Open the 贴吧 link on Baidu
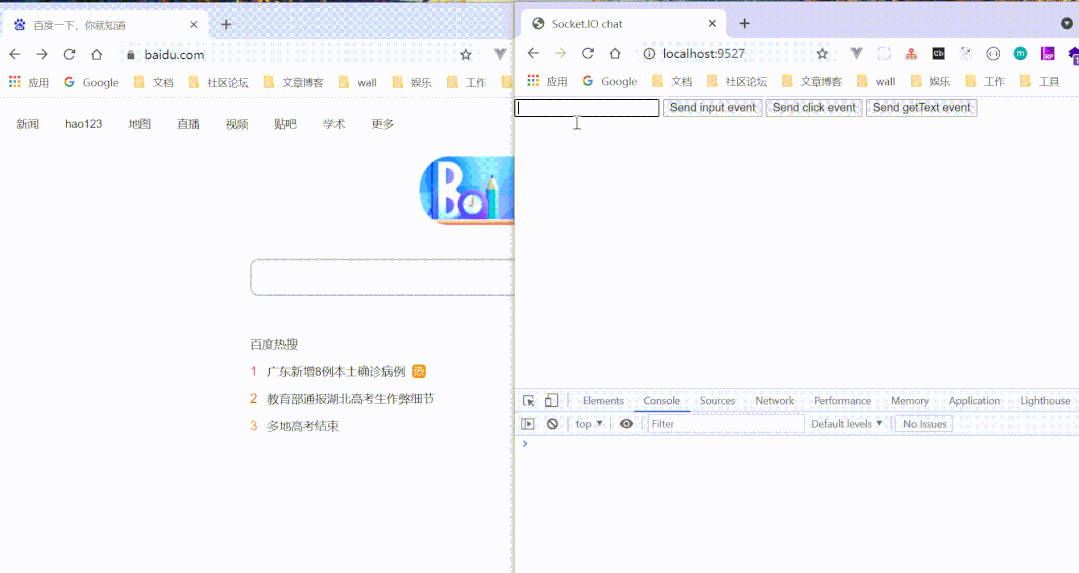Screen dimensions: 1079x573 [286, 124]
